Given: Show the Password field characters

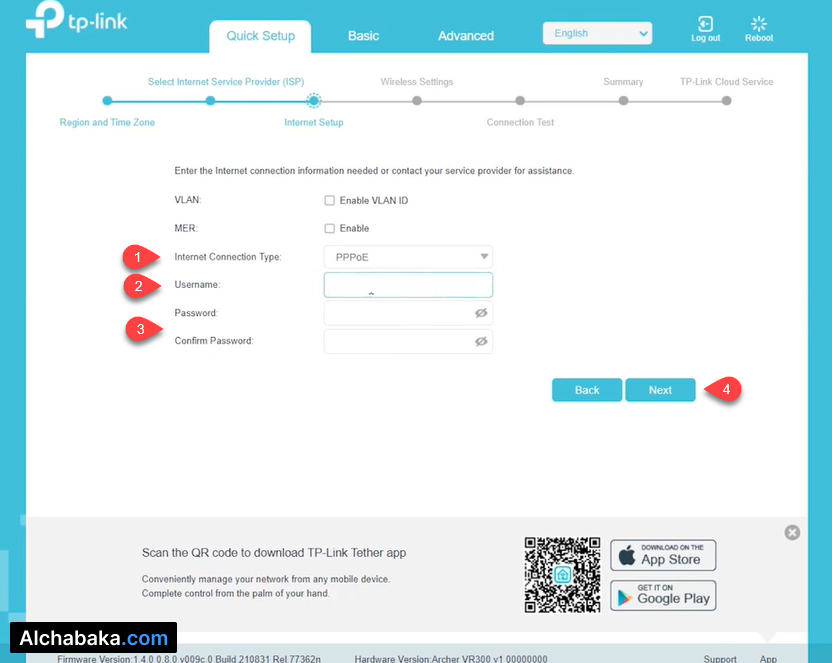Looking at the screenshot, I should coord(481,313).
